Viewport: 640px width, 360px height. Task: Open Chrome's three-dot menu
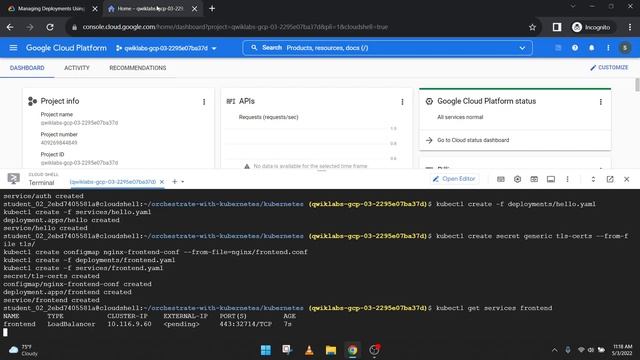(x=630, y=27)
